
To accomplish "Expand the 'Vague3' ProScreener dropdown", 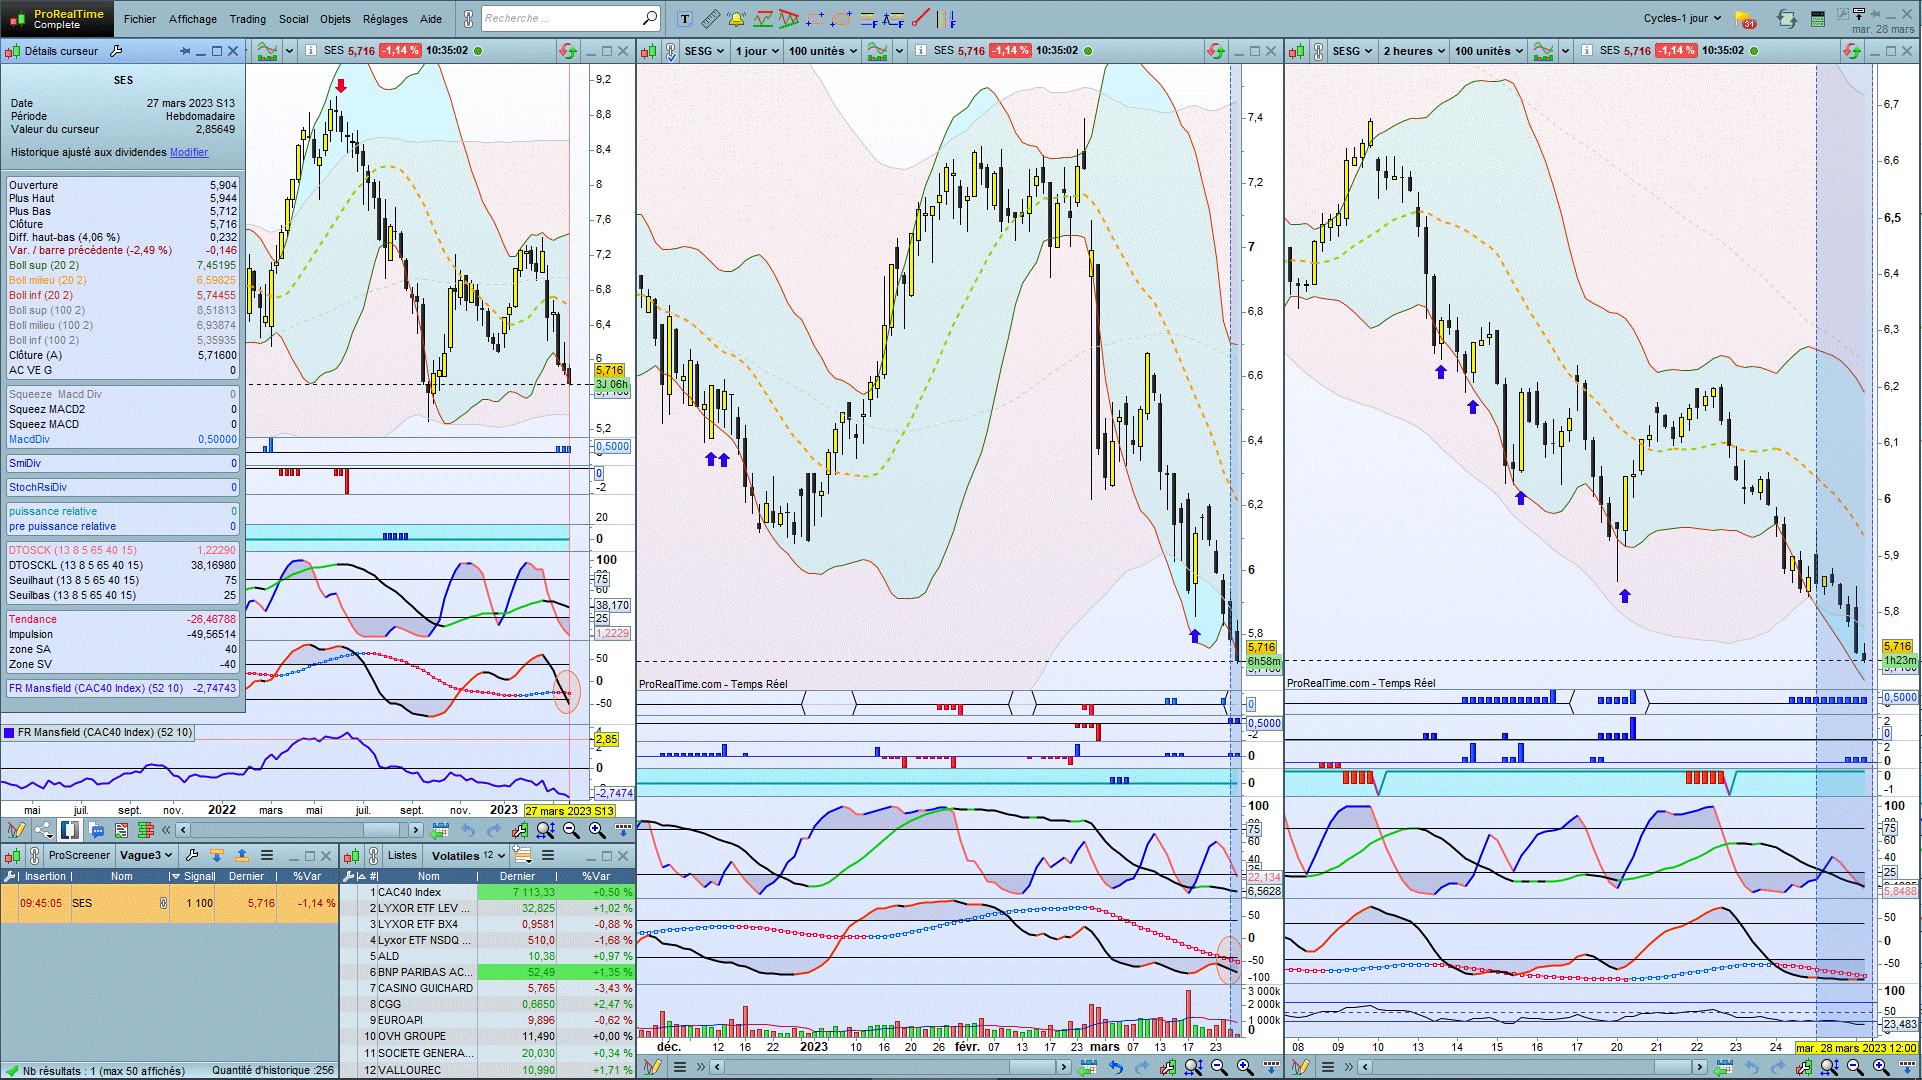I will click(x=147, y=855).
